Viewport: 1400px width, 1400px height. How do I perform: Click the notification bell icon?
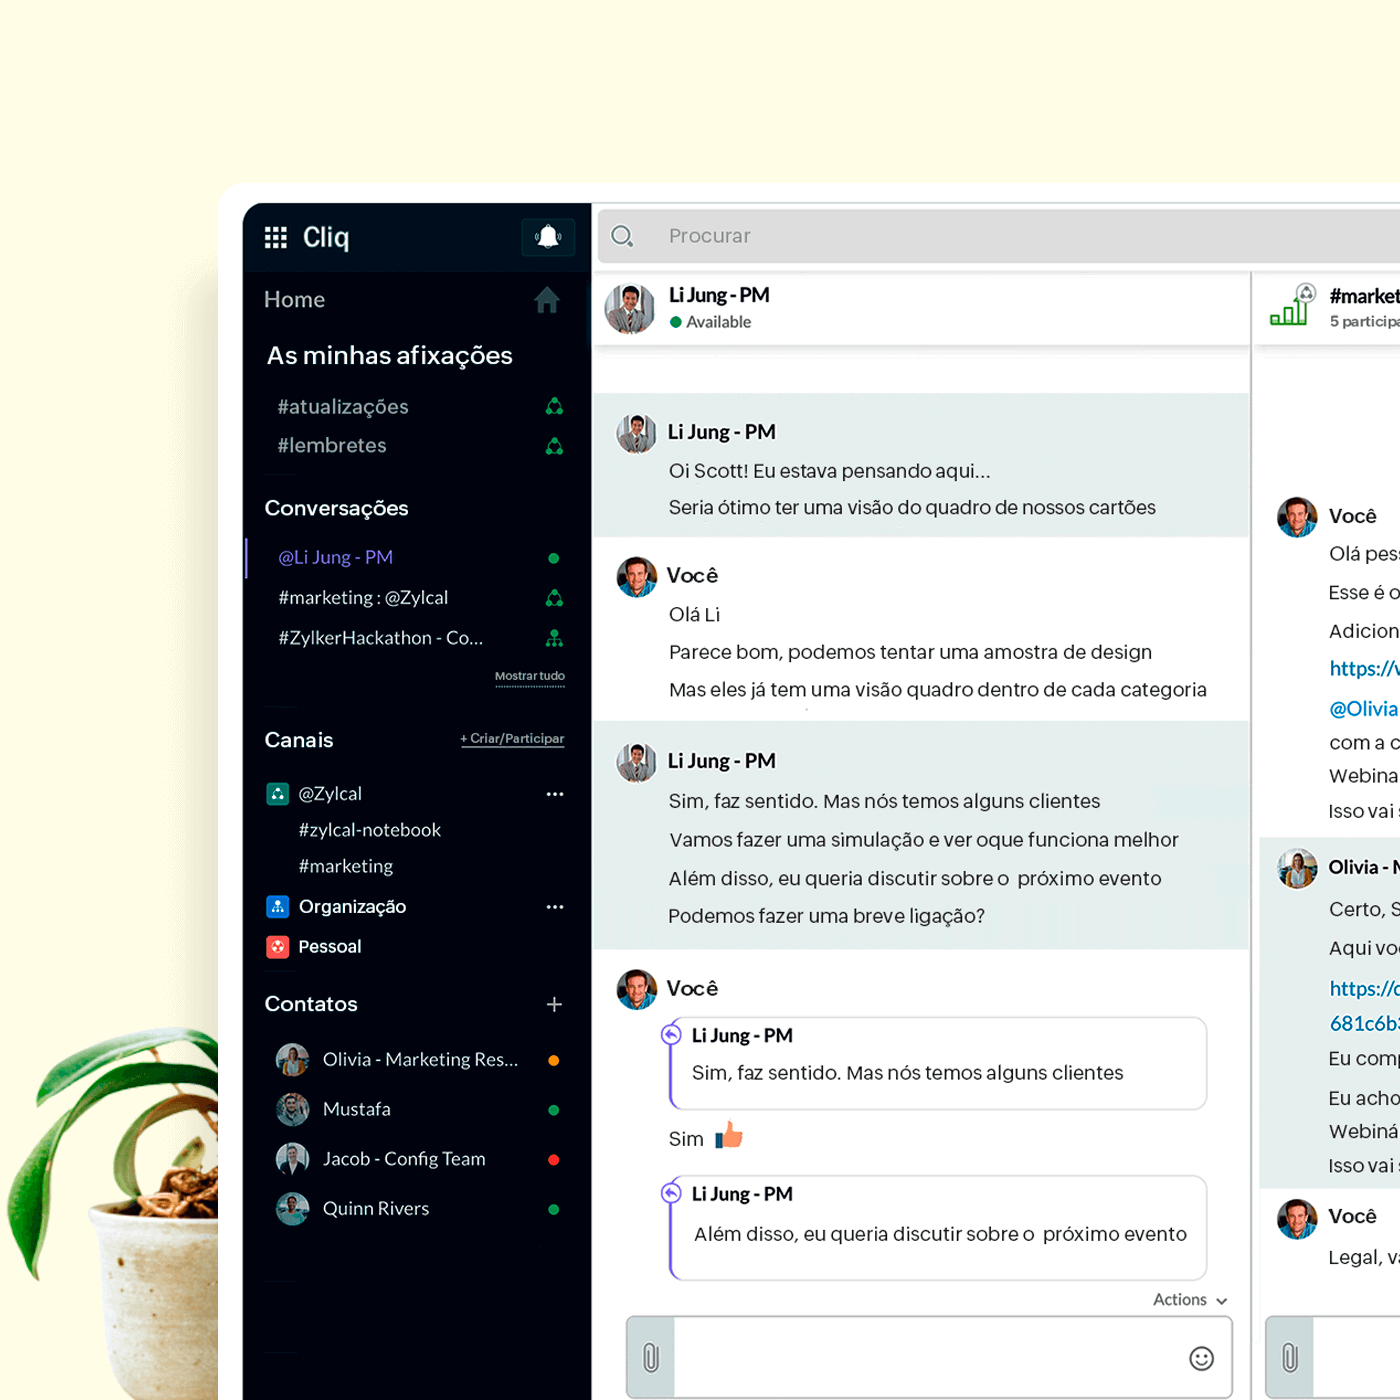pos(548,237)
